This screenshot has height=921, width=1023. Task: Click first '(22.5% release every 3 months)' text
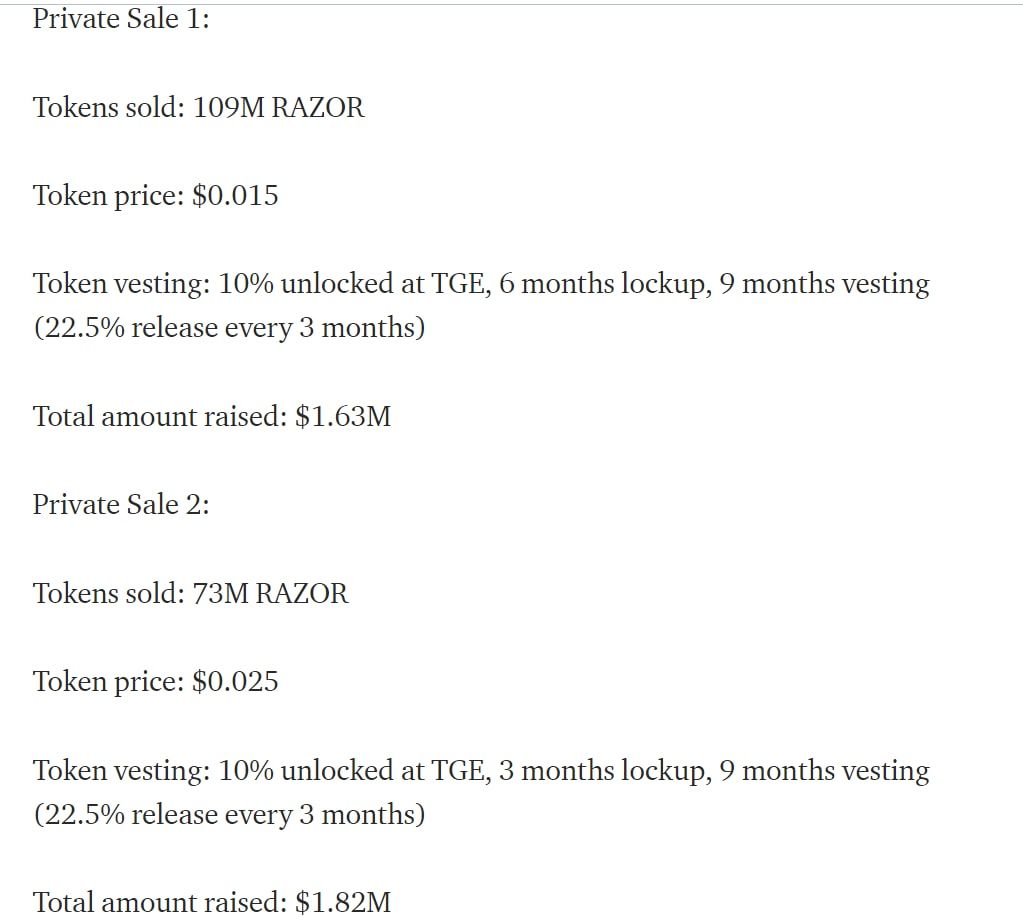click(229, 327)
